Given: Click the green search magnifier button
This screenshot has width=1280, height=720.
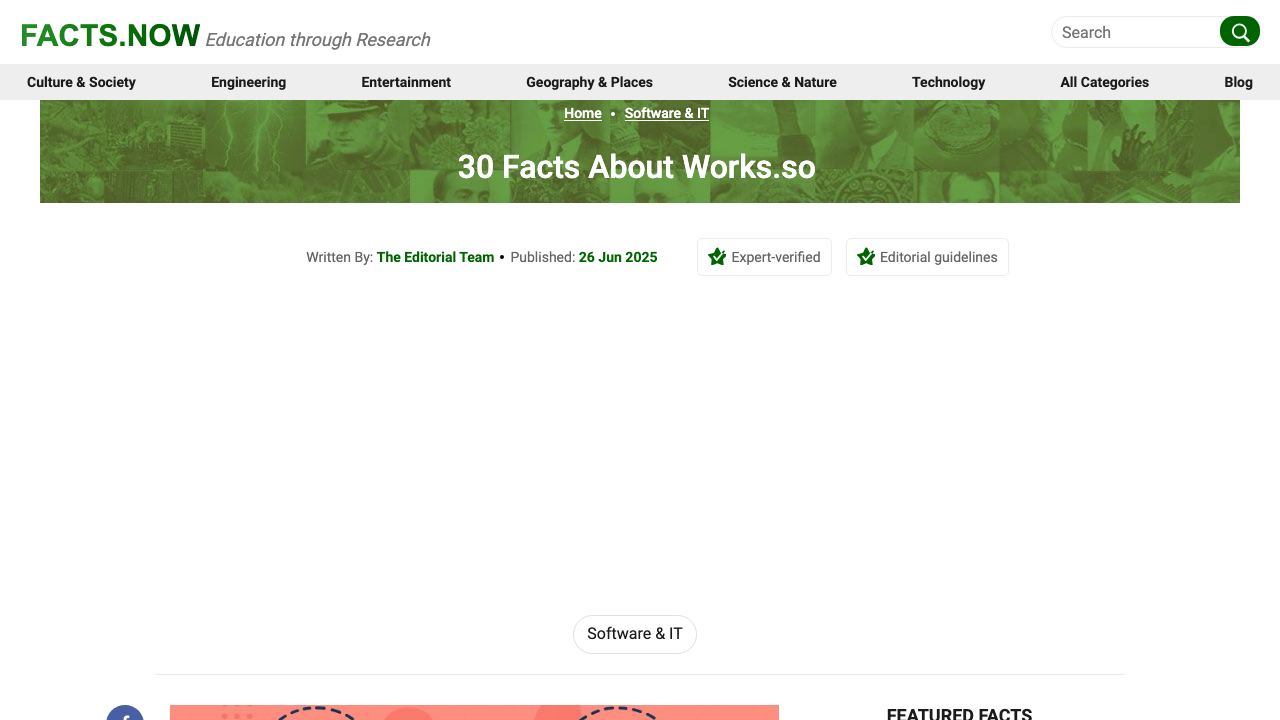Looking at the screenshot, I should pyautogui.click(x=1239, y=32).
